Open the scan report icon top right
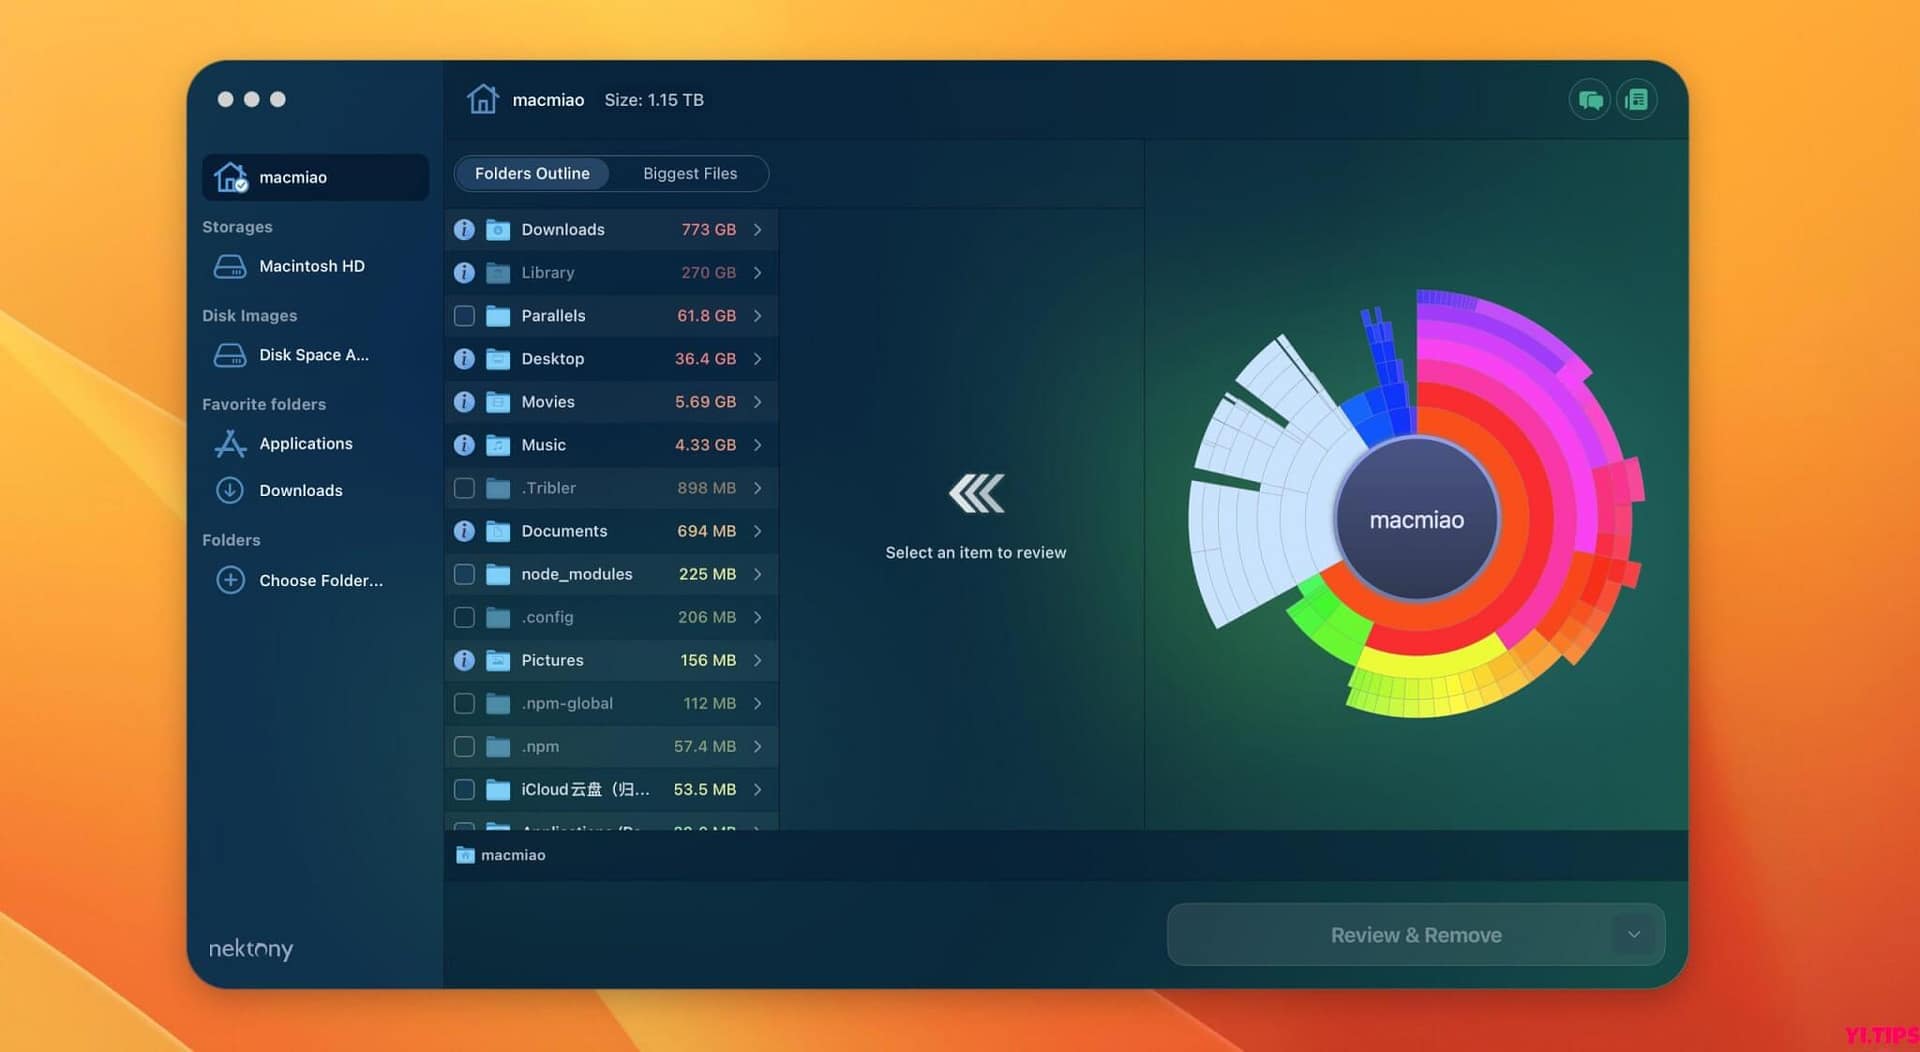Image resolution: width=1920 pixels, height=1052 pixels. [1637, 99]
